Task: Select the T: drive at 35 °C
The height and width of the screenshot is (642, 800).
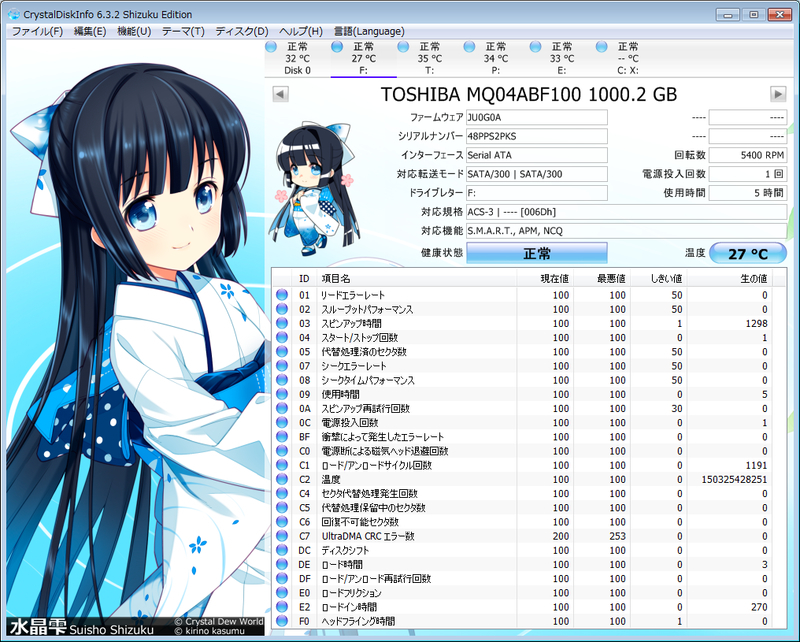Action: point(430,59)
